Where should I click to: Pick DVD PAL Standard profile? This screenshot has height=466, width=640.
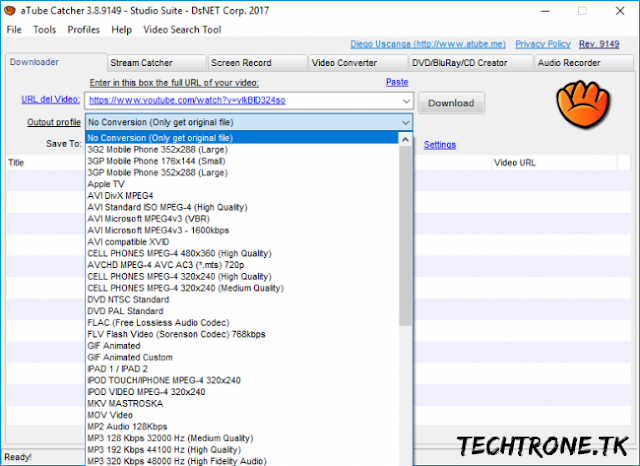coord(242,311)
